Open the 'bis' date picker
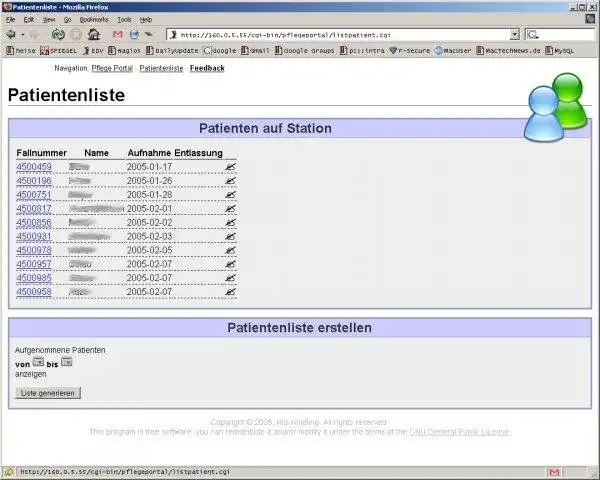This screenshot has width=600, height=480. click(67, 361)
